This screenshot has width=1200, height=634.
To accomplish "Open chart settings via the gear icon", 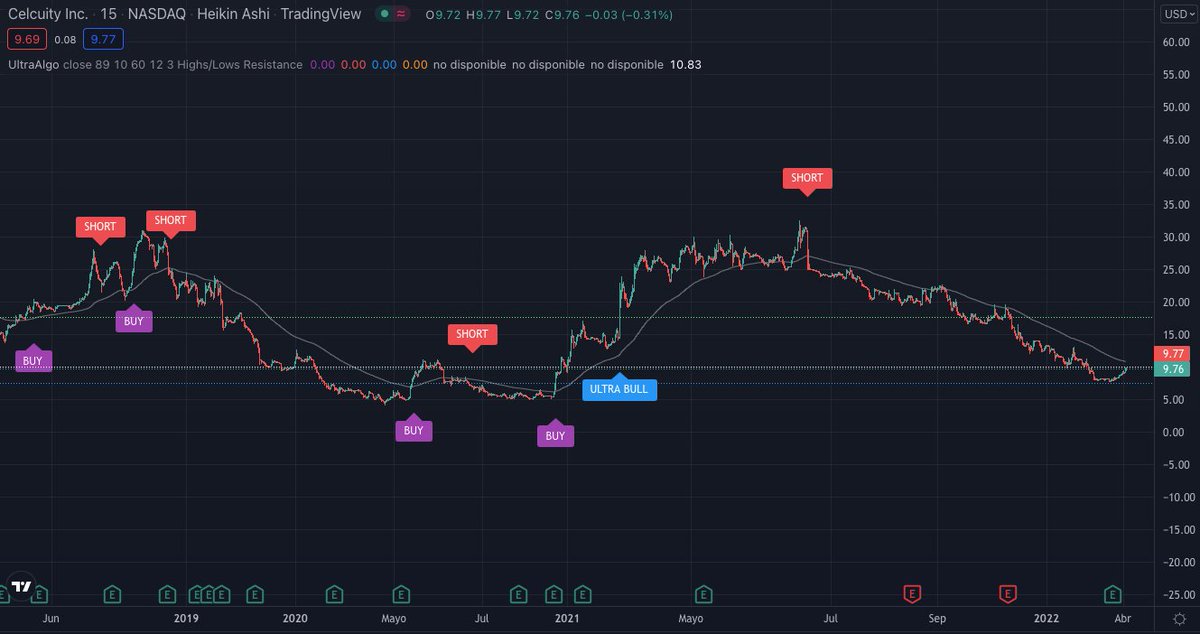I will tap(1178, 619).
